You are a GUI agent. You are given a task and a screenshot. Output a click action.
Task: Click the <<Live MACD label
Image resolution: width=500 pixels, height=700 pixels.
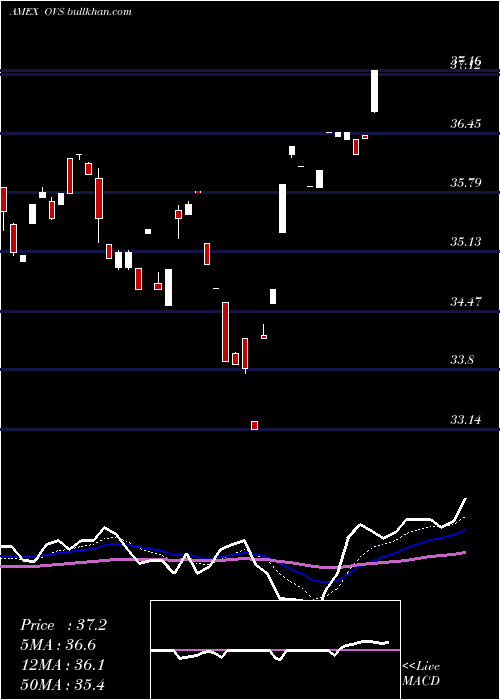coord(421,674)
